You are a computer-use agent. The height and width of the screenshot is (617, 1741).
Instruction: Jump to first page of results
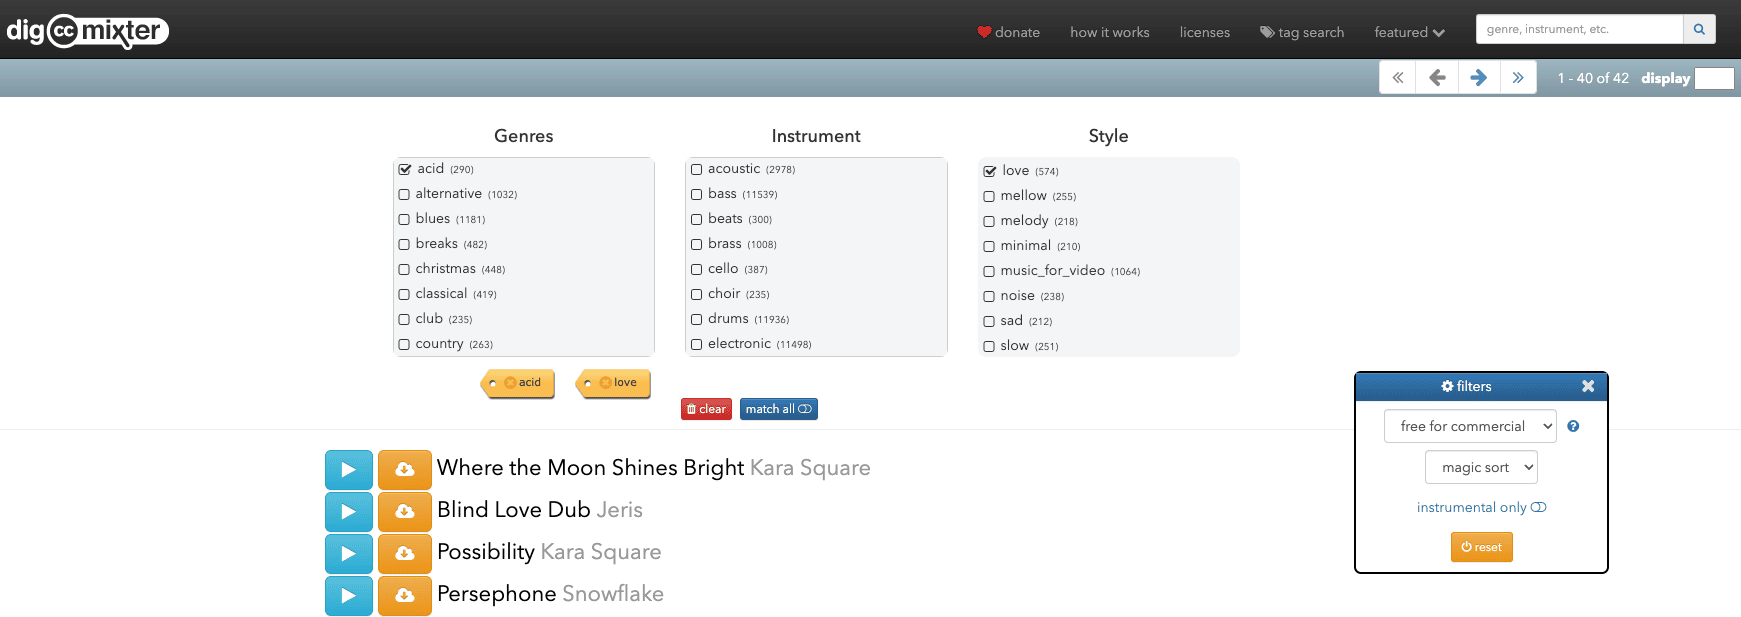[x=1397, y=78]
